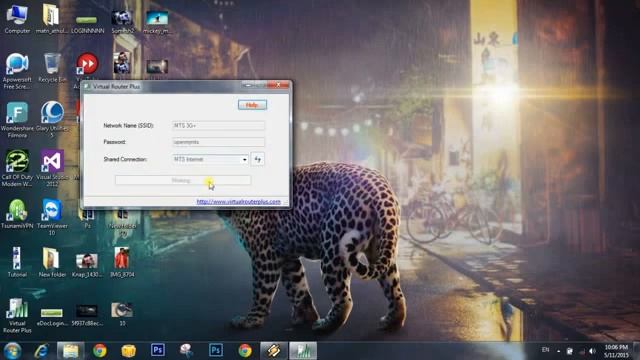Open the Windows Start menu
This screenshot has height=360, width=640.
pyautogui.click(x=12, y=351)
